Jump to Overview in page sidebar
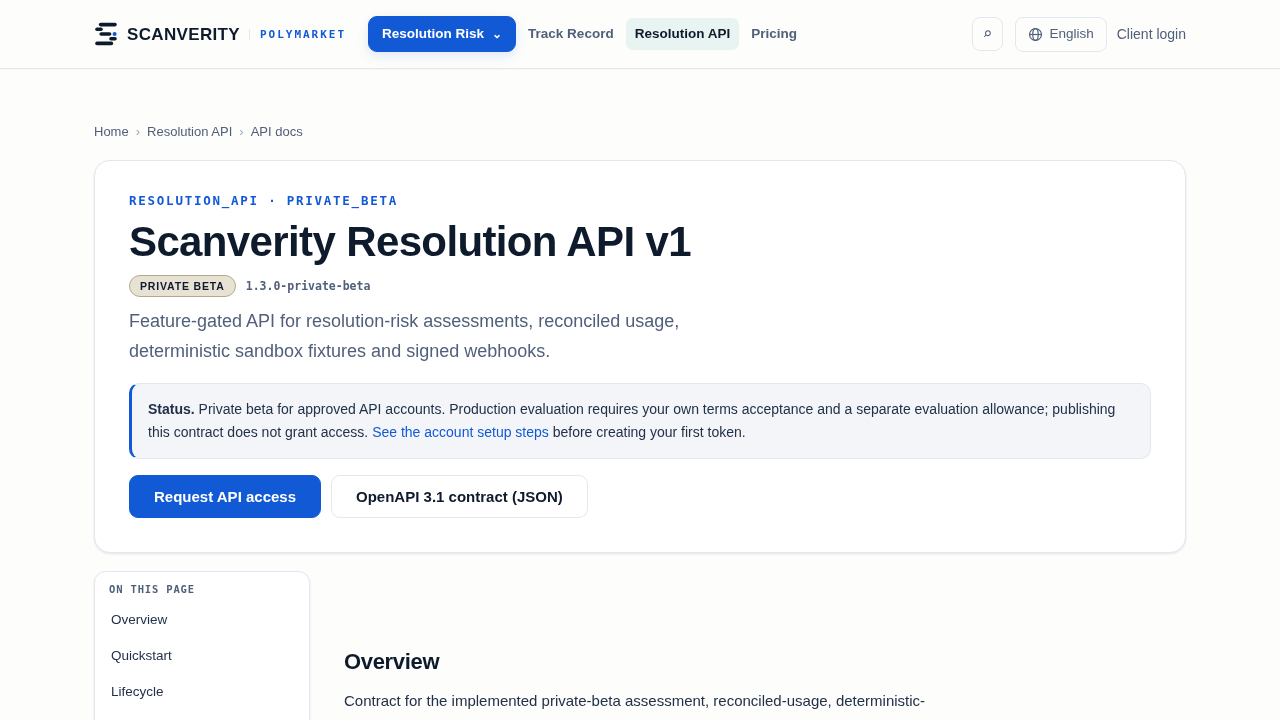Viewport: 1280px width, 720px height. 139,620
